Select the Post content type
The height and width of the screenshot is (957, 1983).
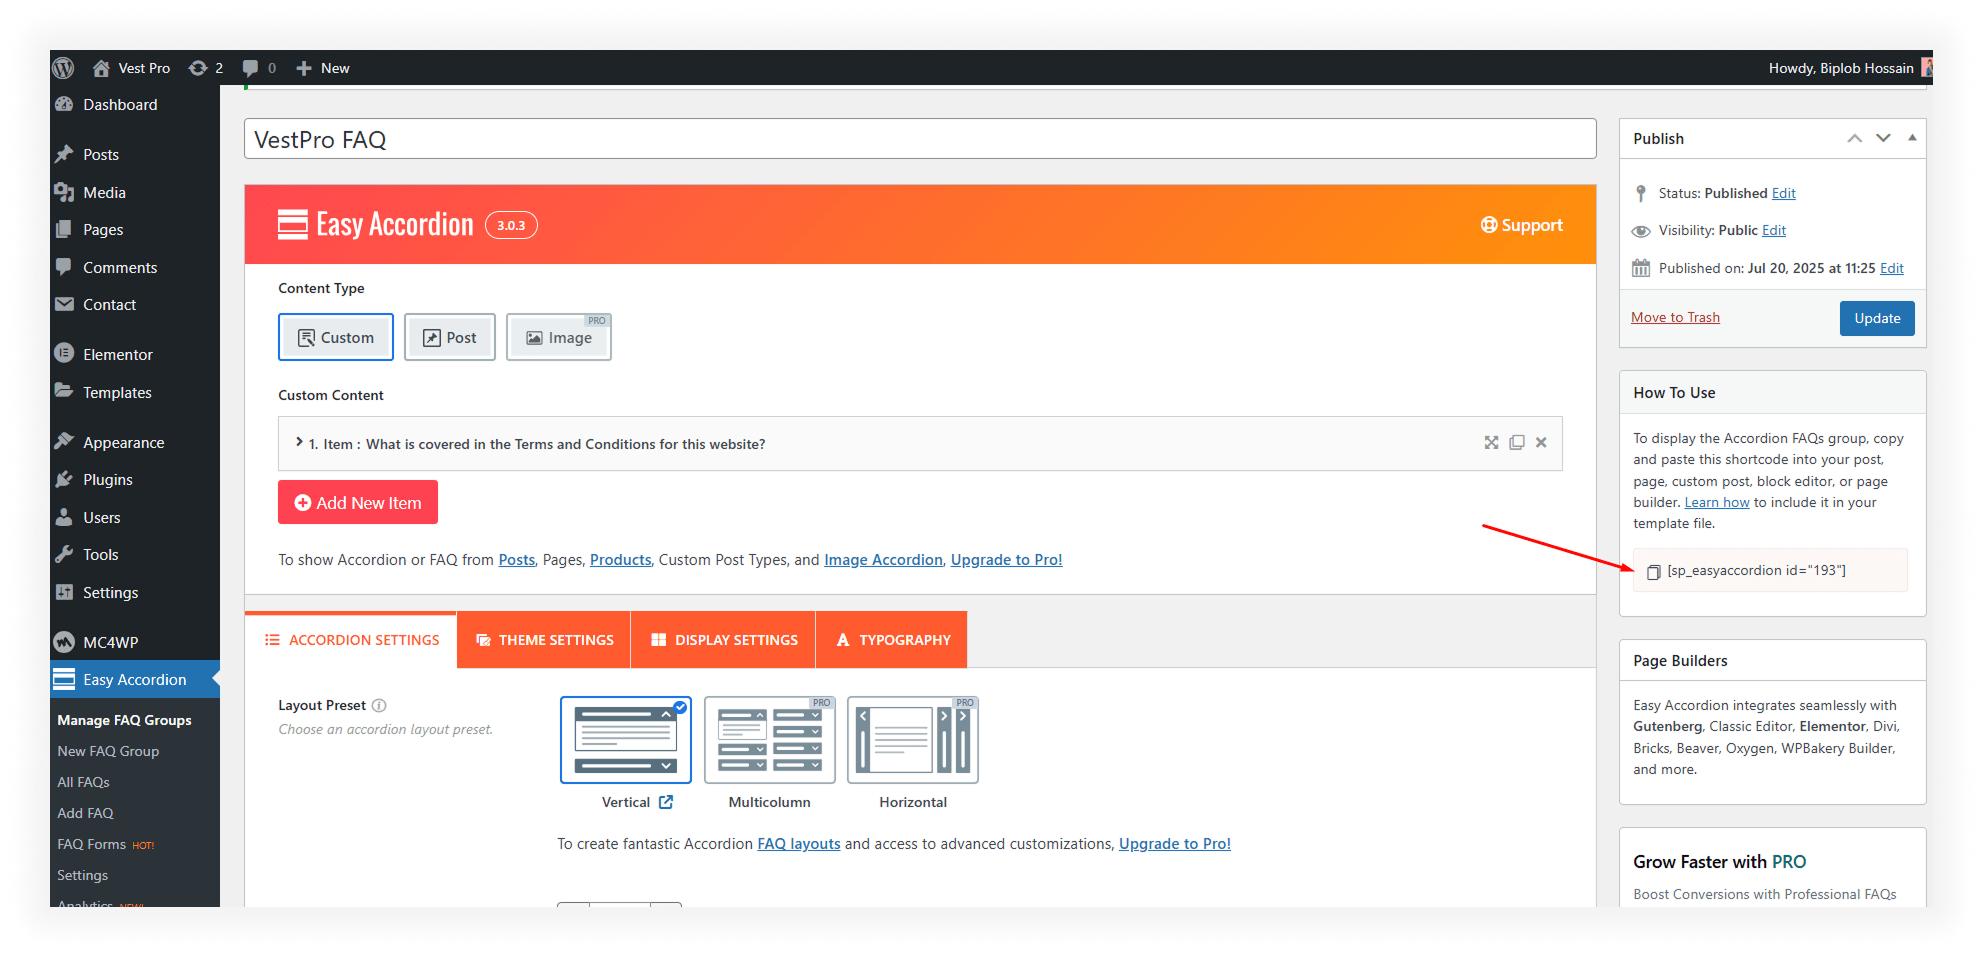(x=449, y=337)
